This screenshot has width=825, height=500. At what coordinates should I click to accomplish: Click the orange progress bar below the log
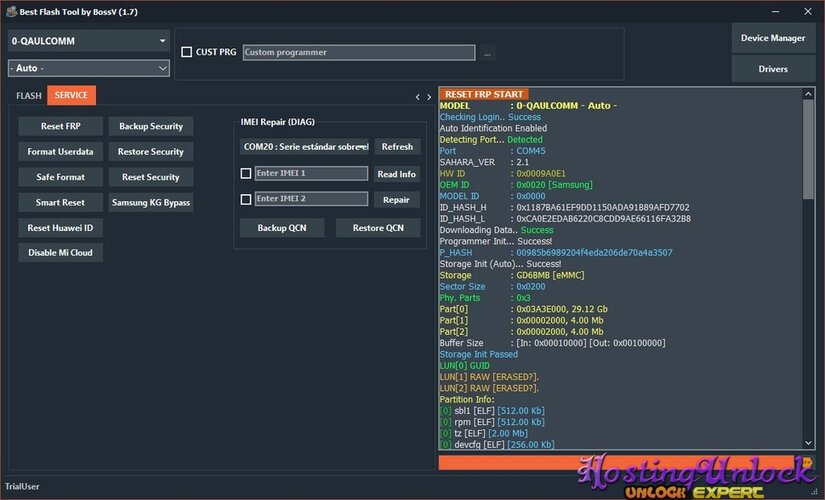point(620,462)
